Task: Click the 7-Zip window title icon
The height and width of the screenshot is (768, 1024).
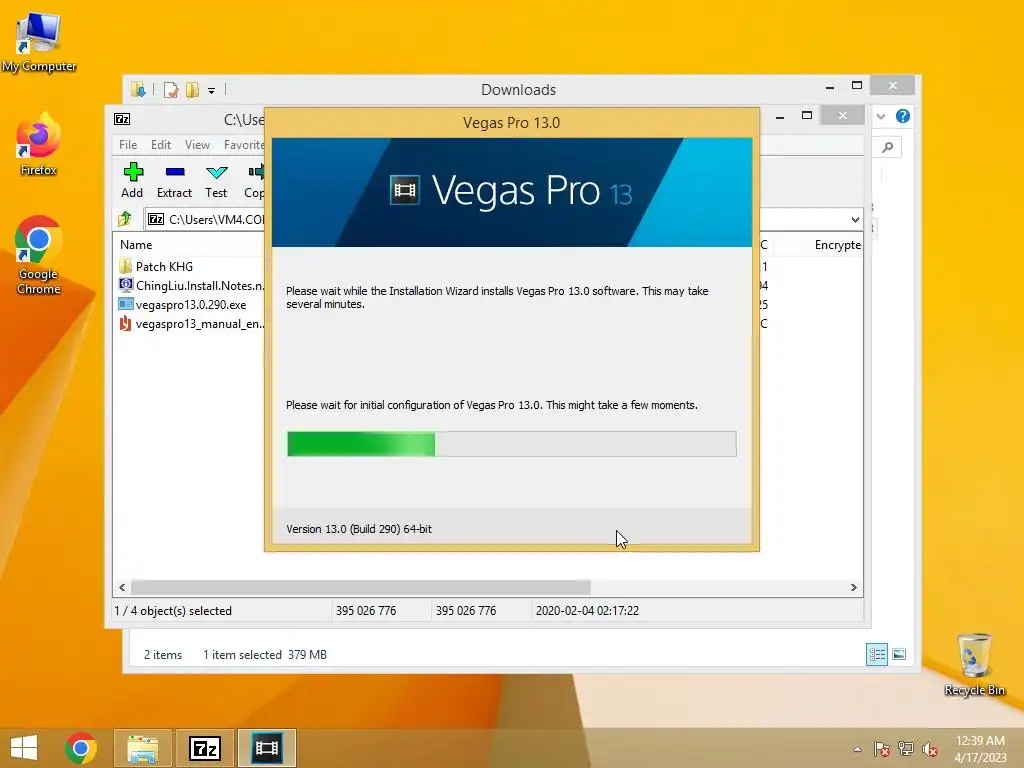Action: [x=122, y=119]
